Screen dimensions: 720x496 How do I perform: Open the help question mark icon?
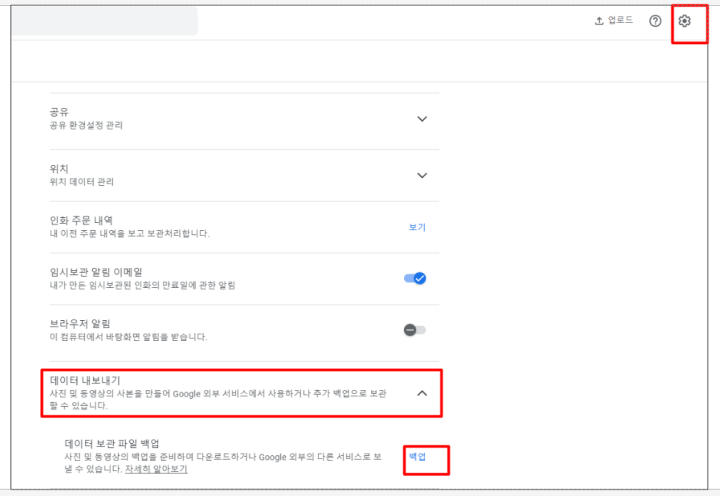coord(655,21)
